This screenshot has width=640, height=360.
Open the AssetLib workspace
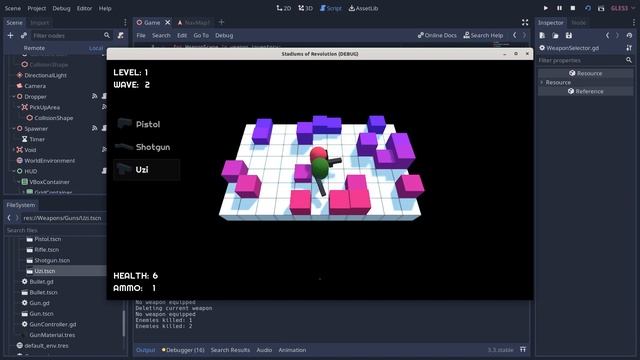pos(363,8)
